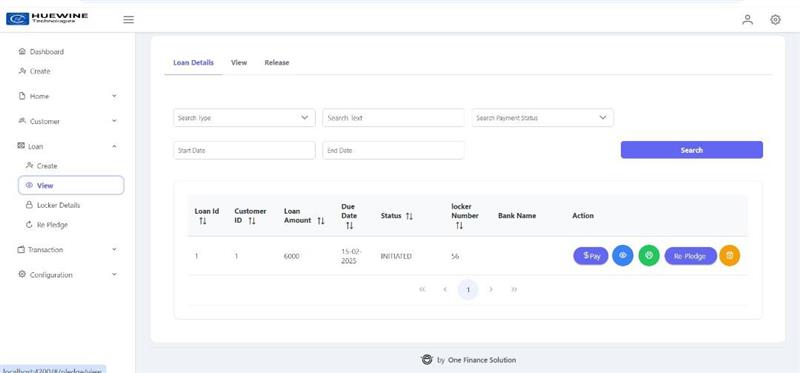Click the hamburger menu icon
Screen dimensions: 800x373
point(129,19)
